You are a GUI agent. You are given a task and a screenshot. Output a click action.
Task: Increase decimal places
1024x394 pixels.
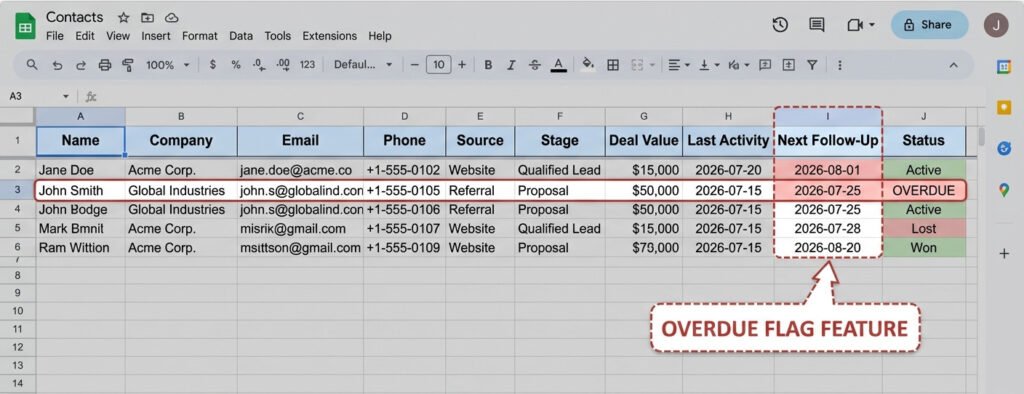click(x=283, y=65)
